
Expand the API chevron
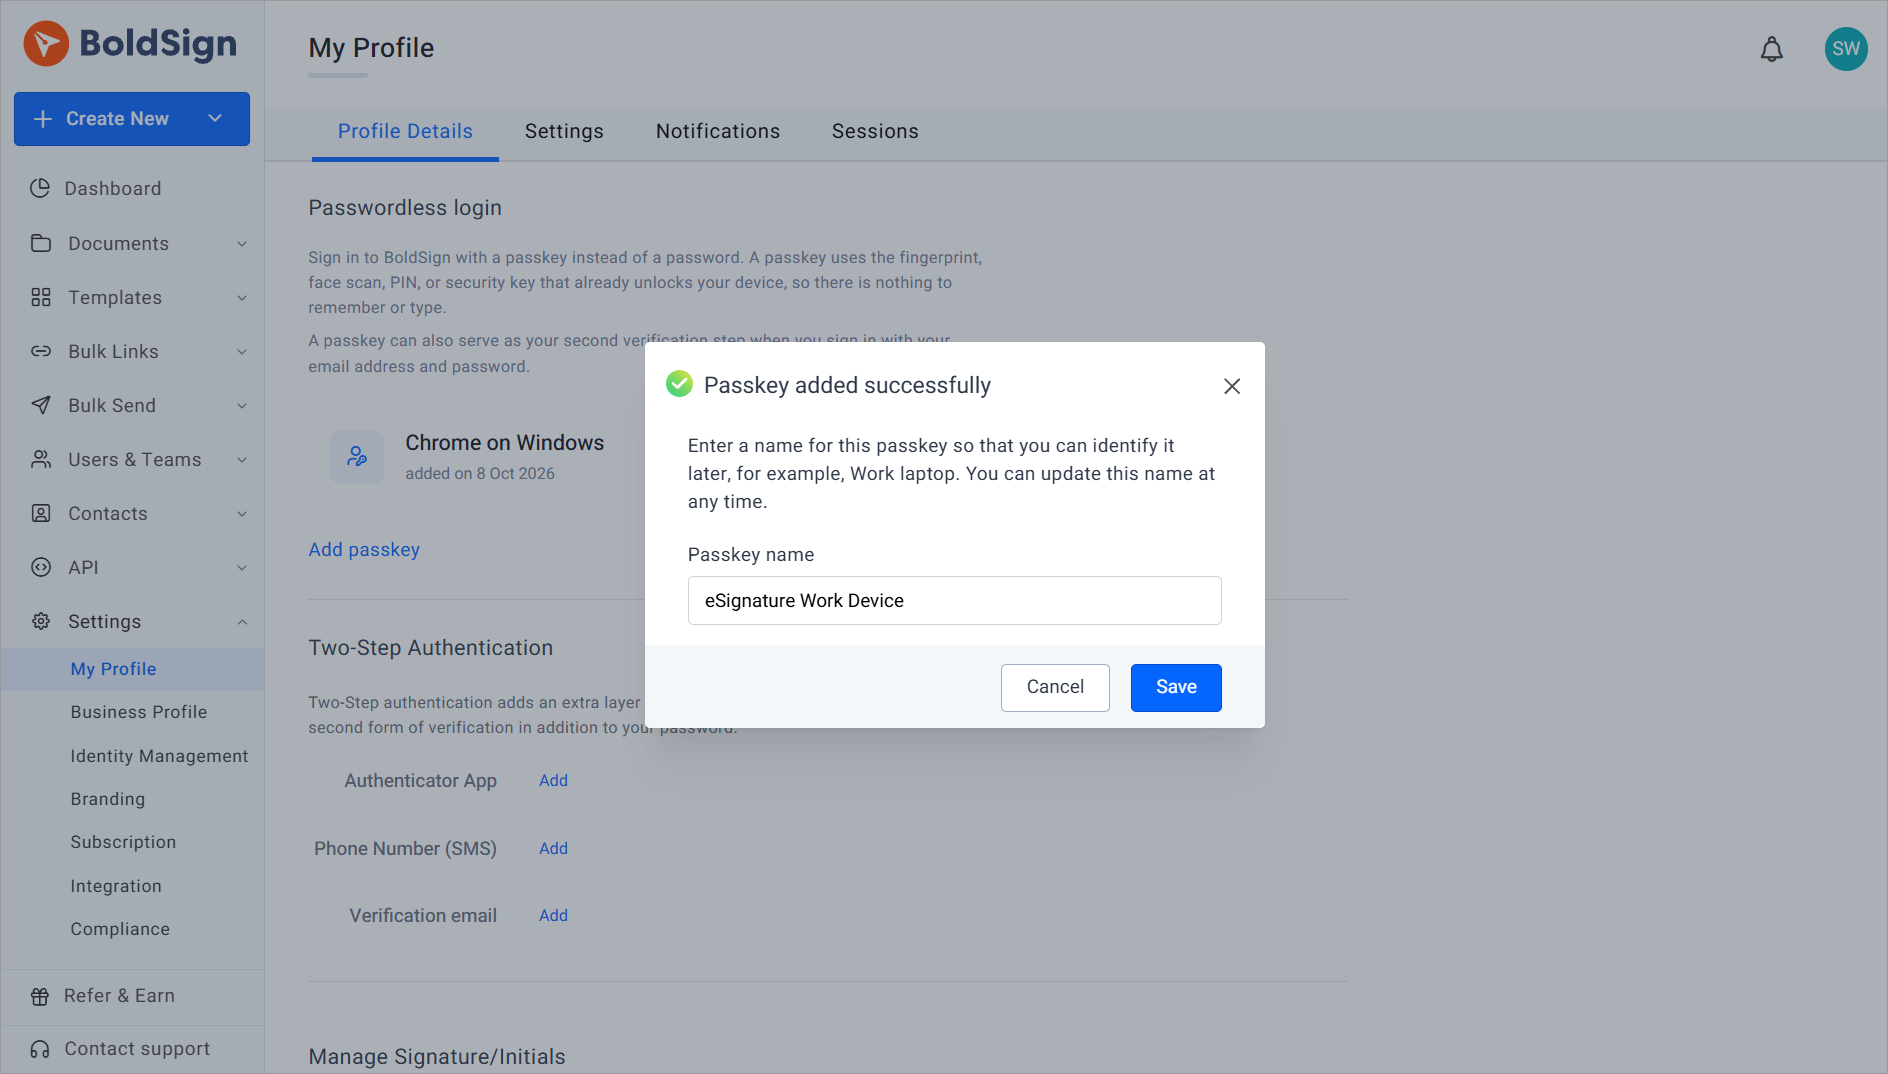click(242, 568)
